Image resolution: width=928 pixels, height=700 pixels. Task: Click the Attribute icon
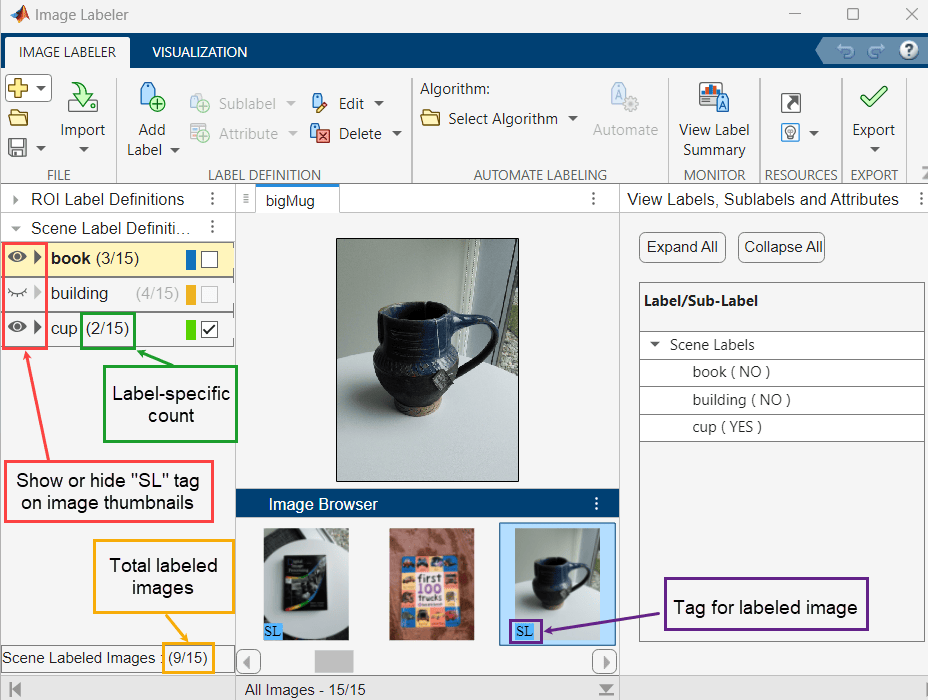coord(199,133)
